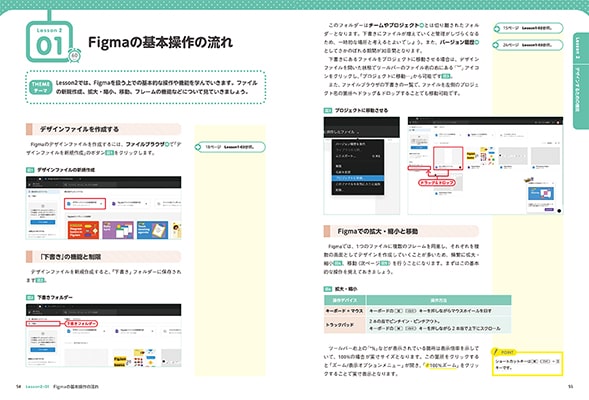Image resolution: width=589 pixels, height=400 pixels.
Task: Open the dropdown chevron next to the file name
Action: pos(358,132)
